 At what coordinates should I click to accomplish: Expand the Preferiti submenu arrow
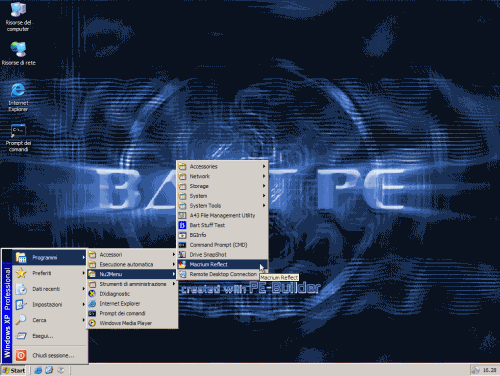tap(83, 273)
